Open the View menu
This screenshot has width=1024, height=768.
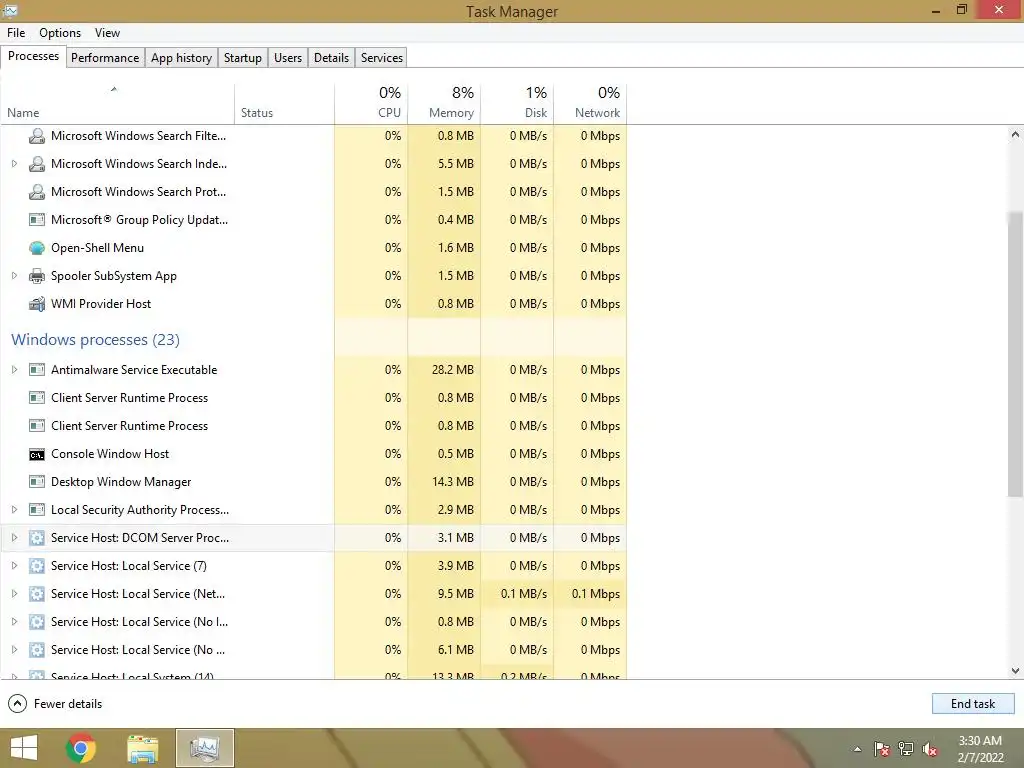click(107, 33)
